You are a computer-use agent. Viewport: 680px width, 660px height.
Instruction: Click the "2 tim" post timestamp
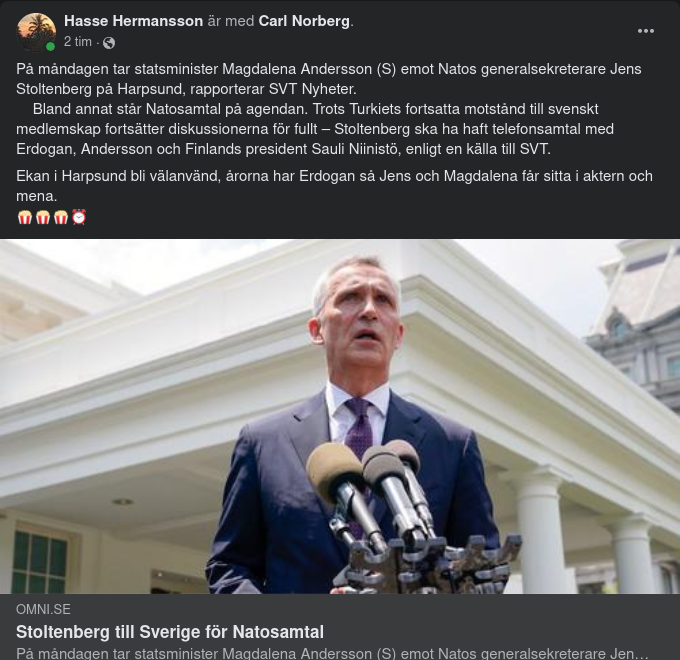78,42
